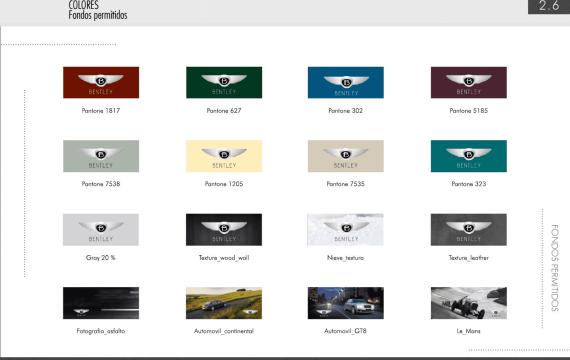Open the Texture_wood_wall thumbnail
This screenshot has width=570, height=360.
[224, 229]
